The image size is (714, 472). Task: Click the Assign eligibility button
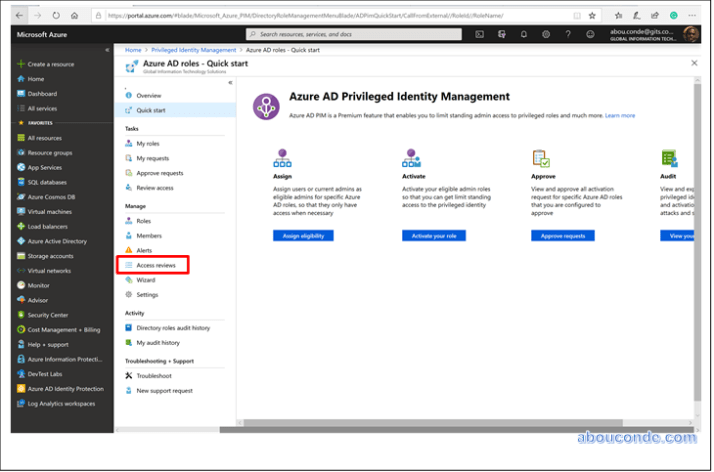pyautogui.click(x=302, y=236)
